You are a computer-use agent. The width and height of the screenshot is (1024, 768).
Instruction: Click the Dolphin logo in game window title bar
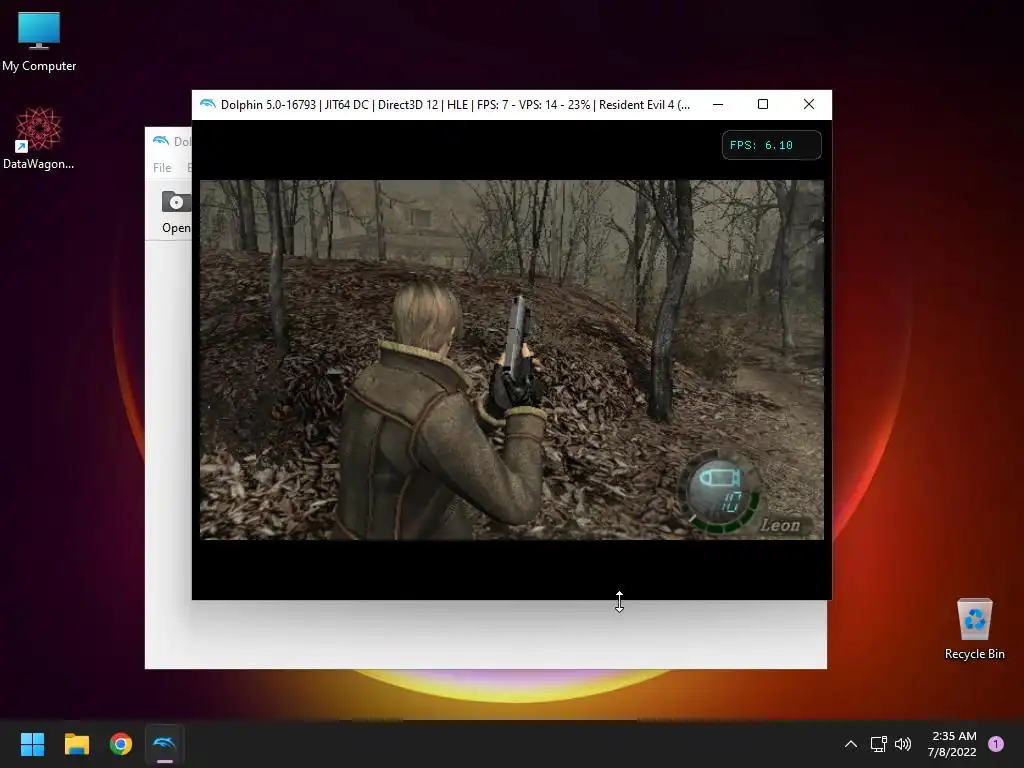[208, 104]
